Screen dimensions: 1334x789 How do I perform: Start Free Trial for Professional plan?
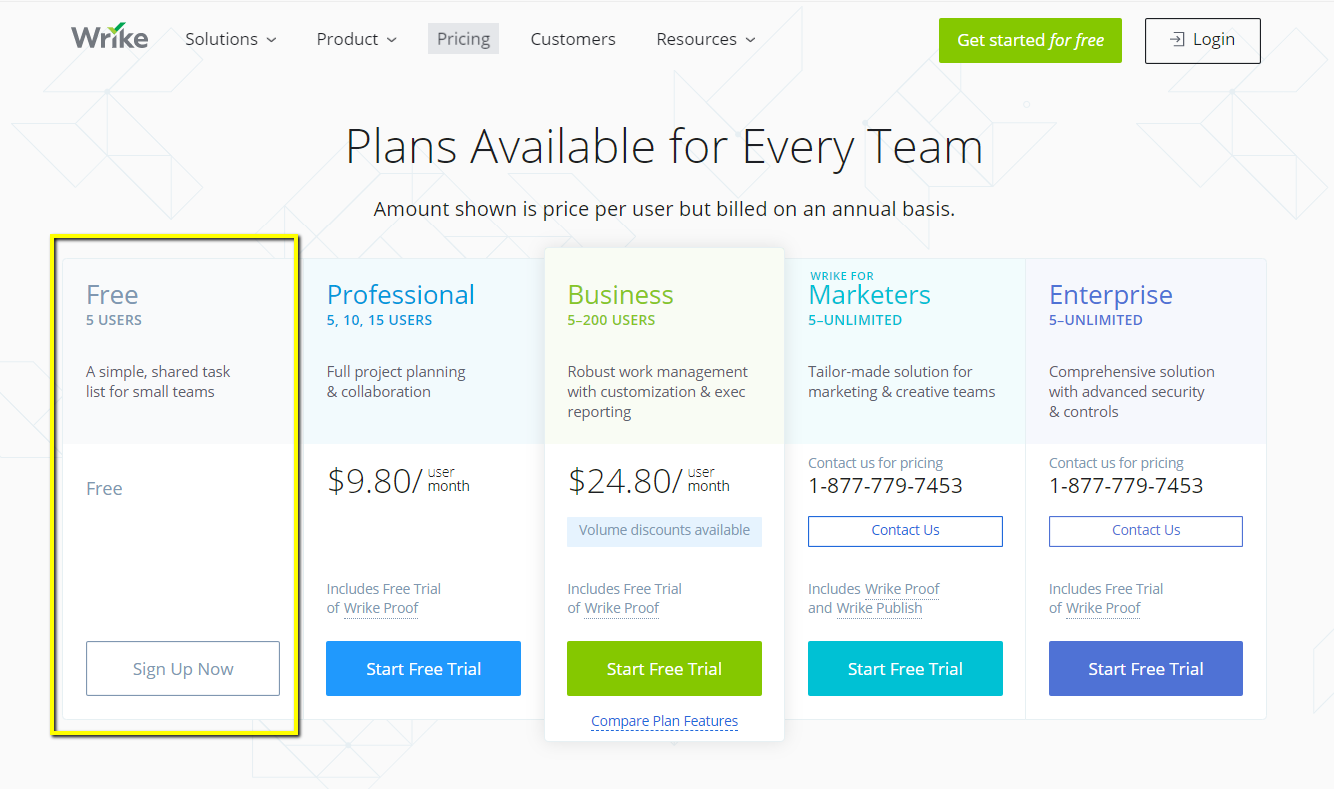423,669
